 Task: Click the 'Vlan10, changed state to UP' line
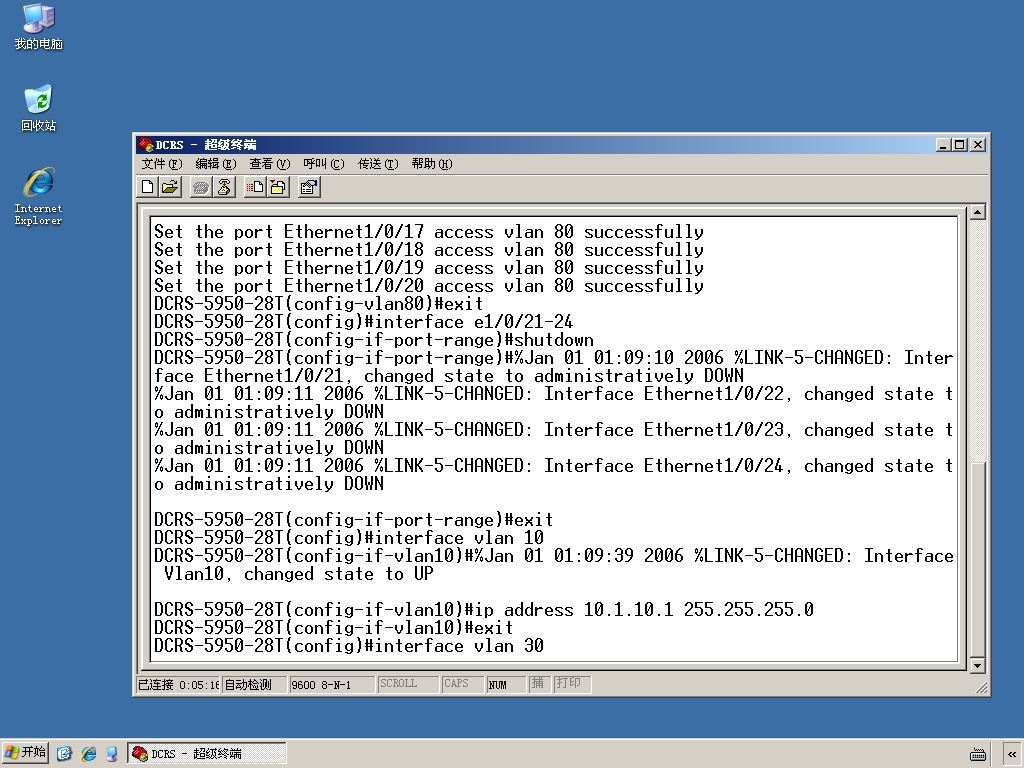coord(298,574)
